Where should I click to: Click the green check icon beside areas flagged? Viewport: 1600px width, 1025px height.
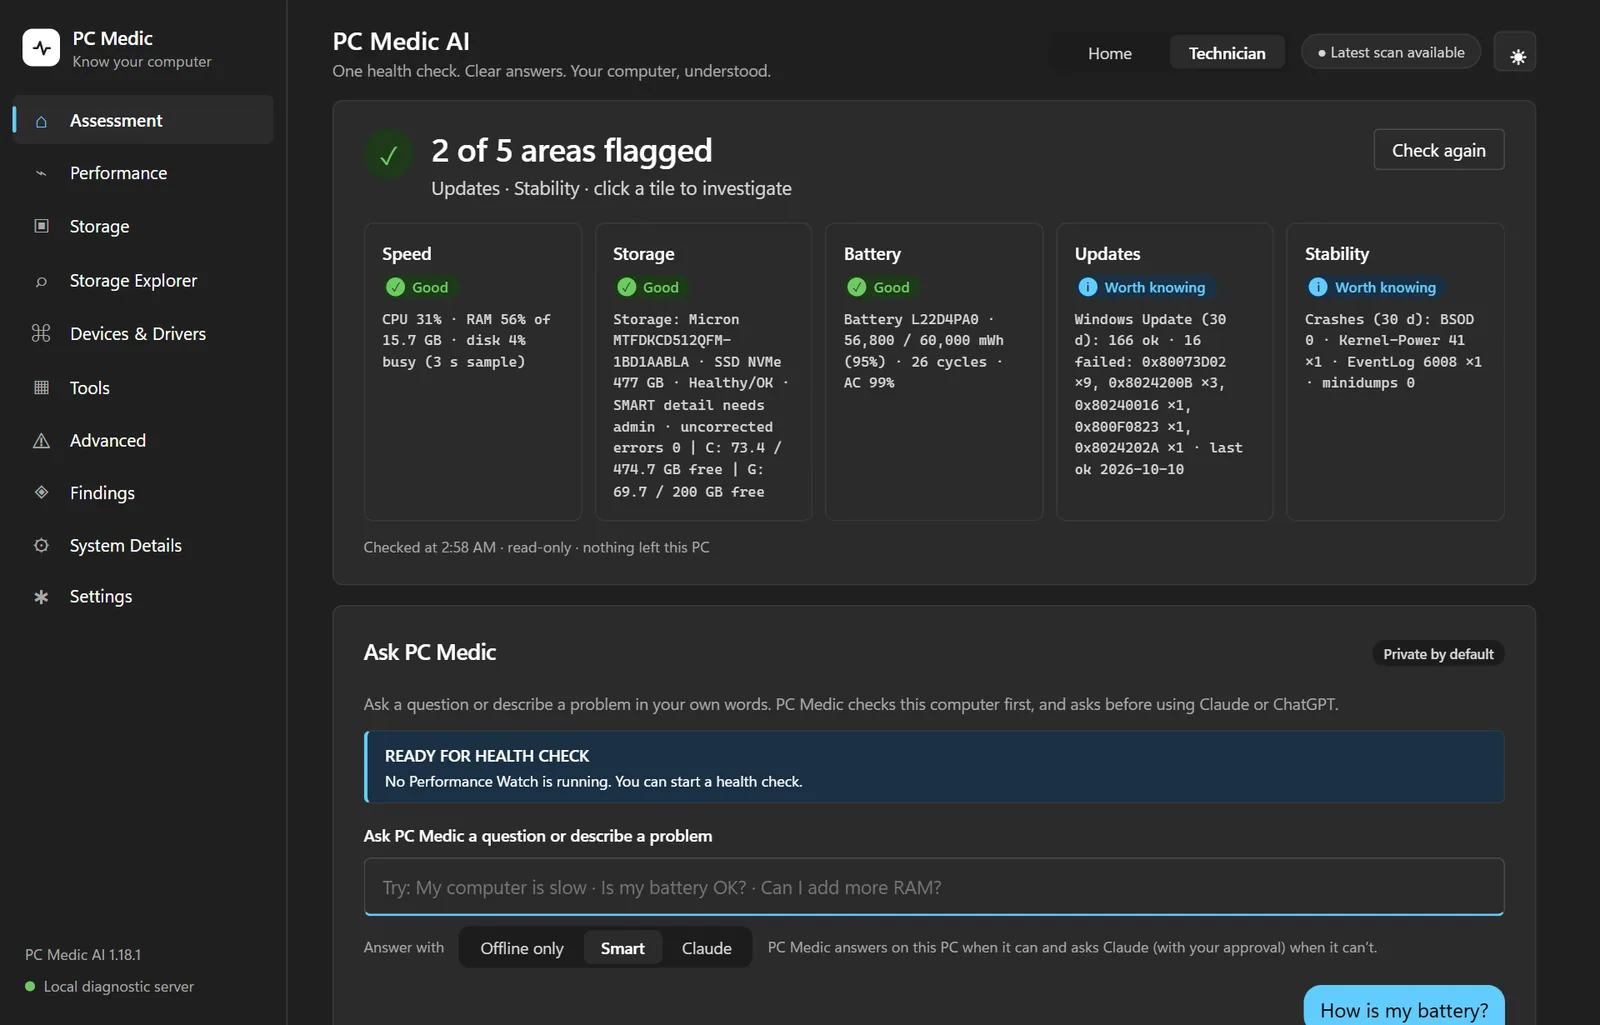389,155
